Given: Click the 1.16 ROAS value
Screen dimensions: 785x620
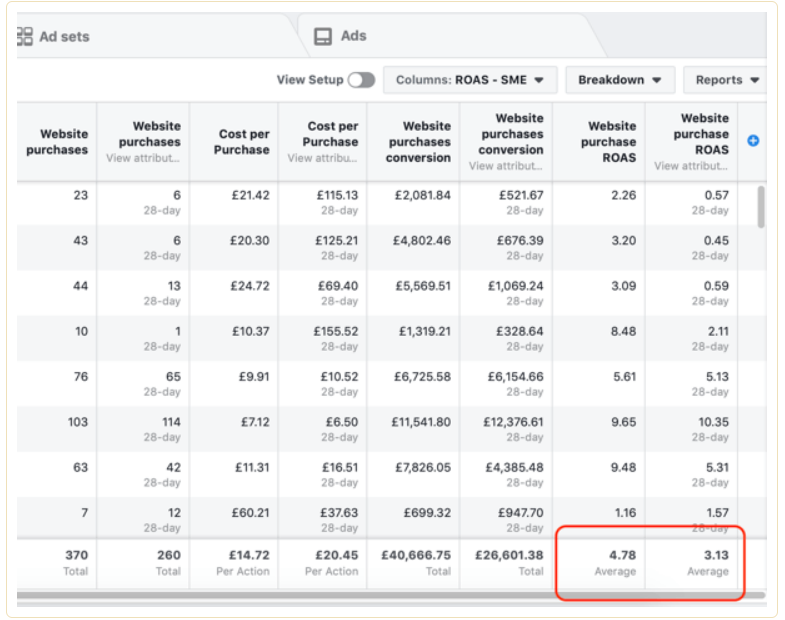Looking at the screenshot, I should 625,513.
